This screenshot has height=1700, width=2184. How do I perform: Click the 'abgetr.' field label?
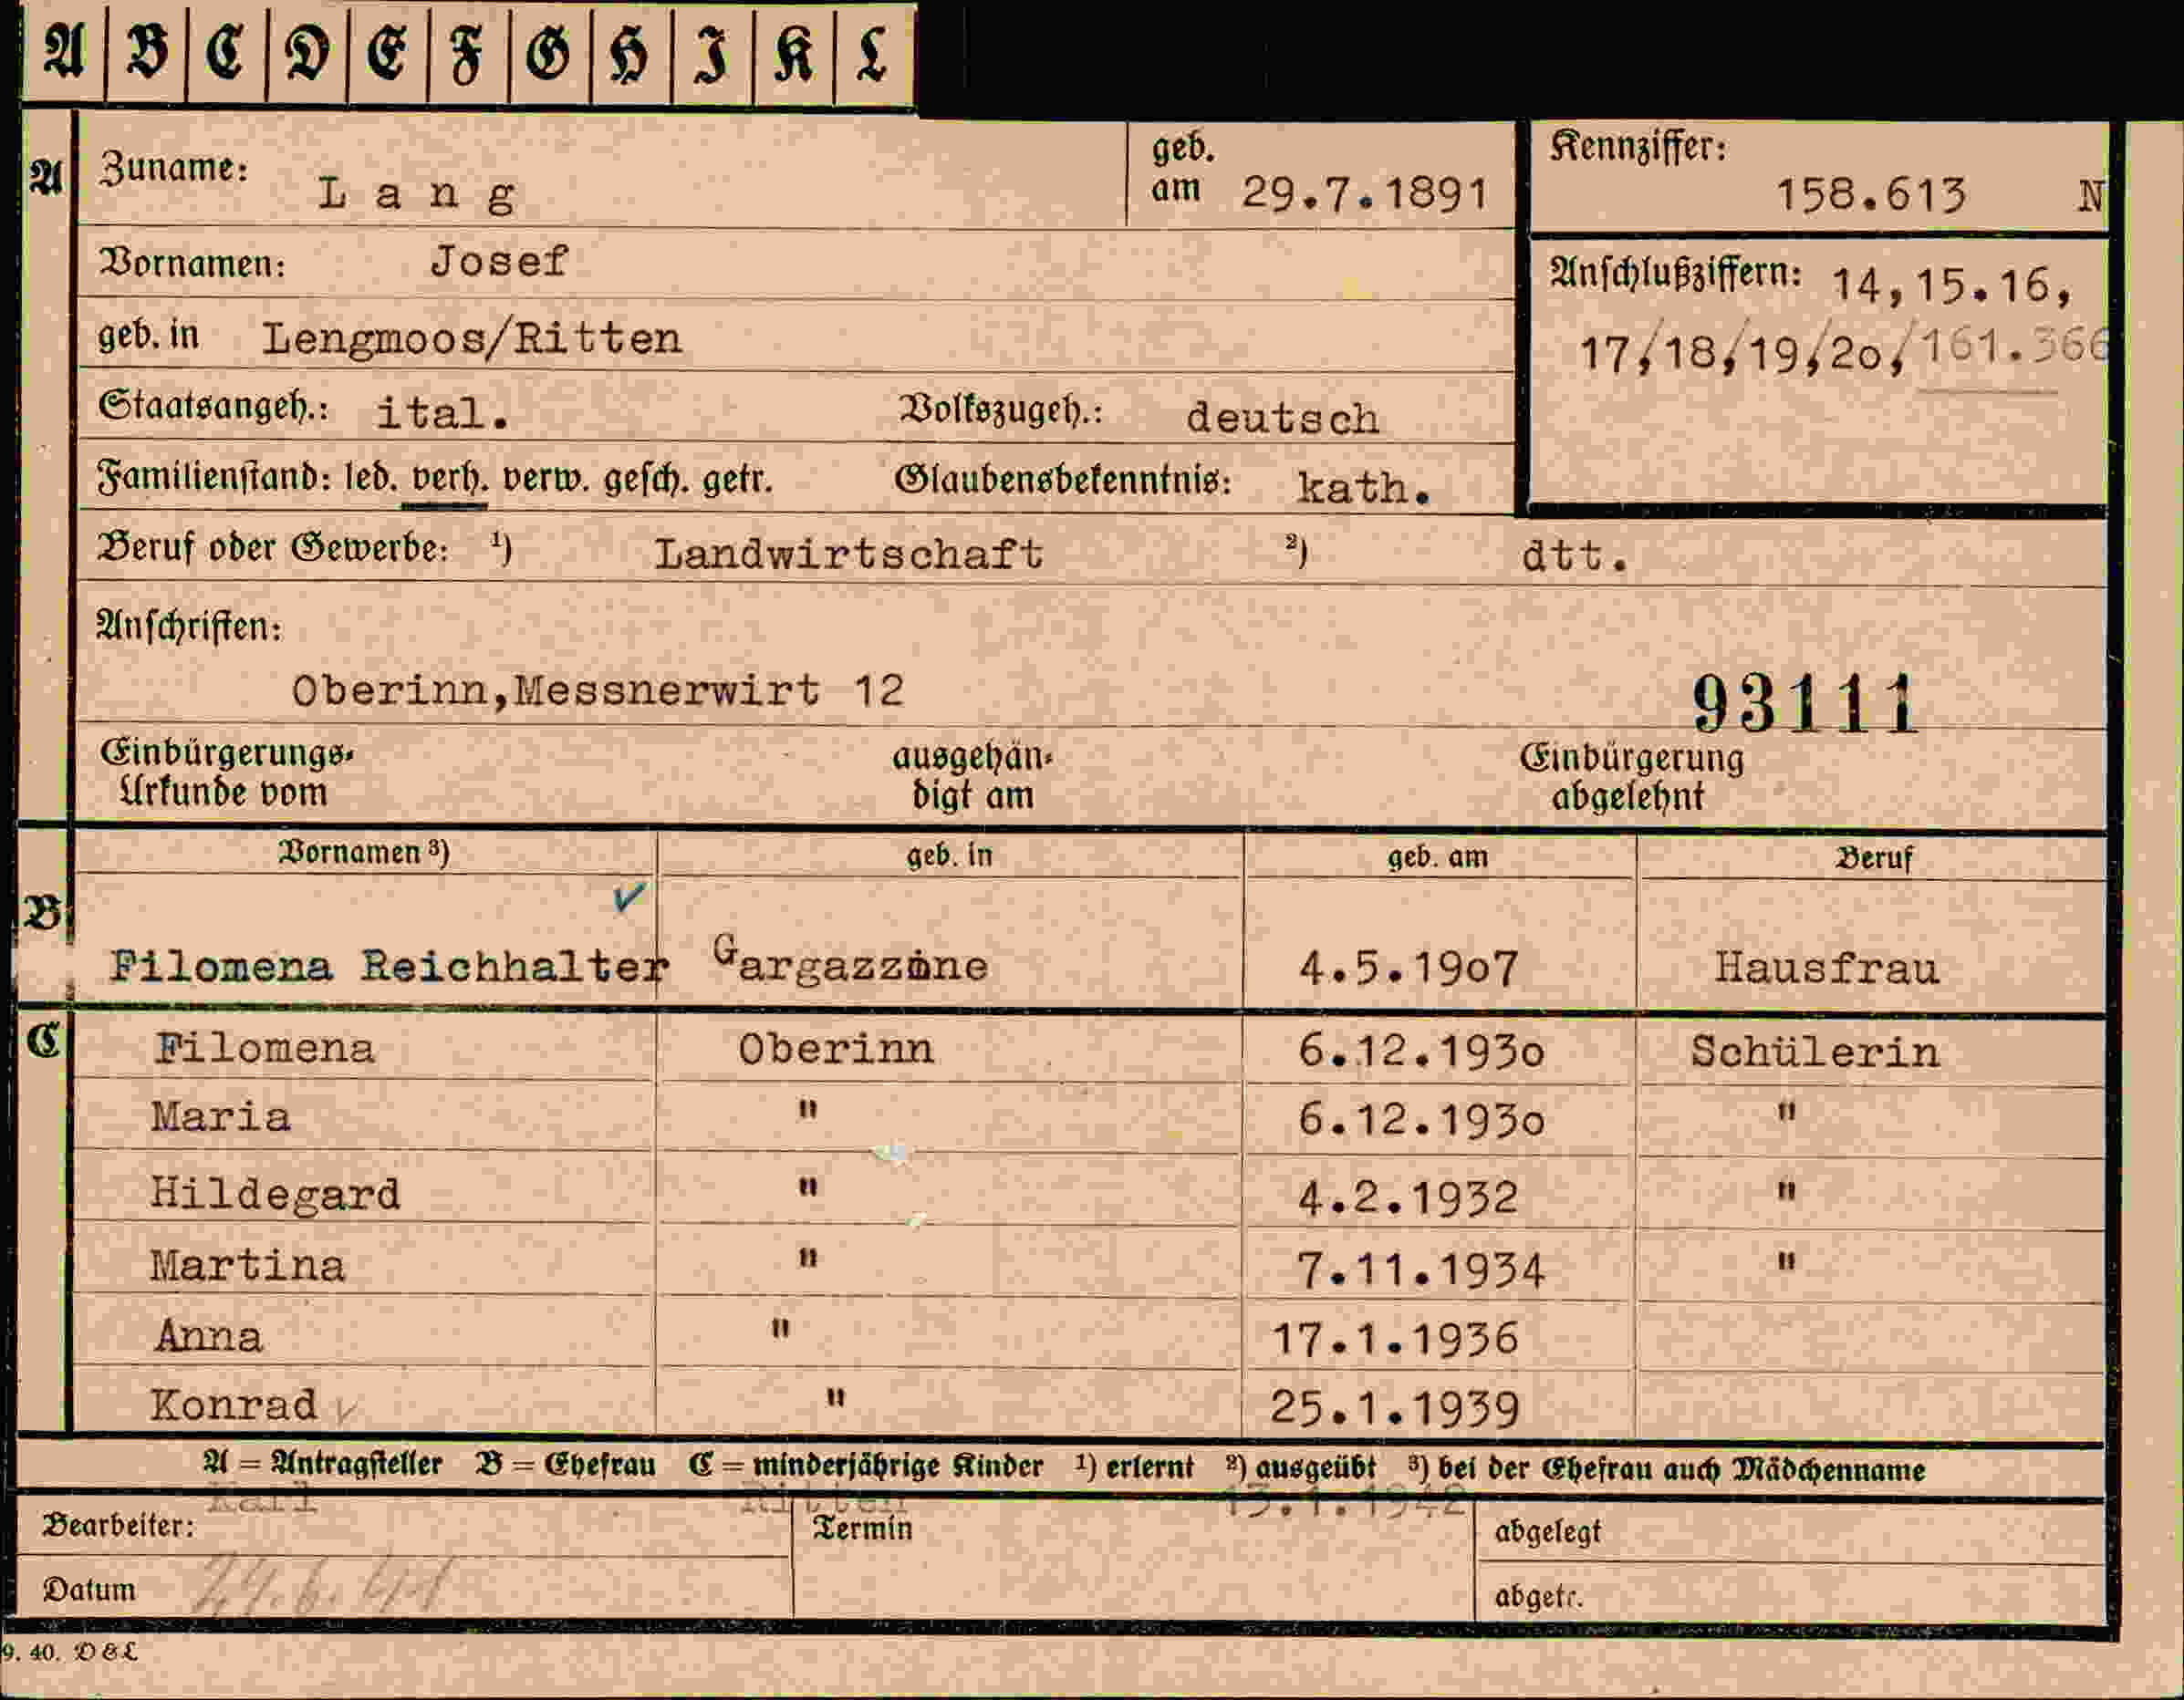coord(1538,1597)
